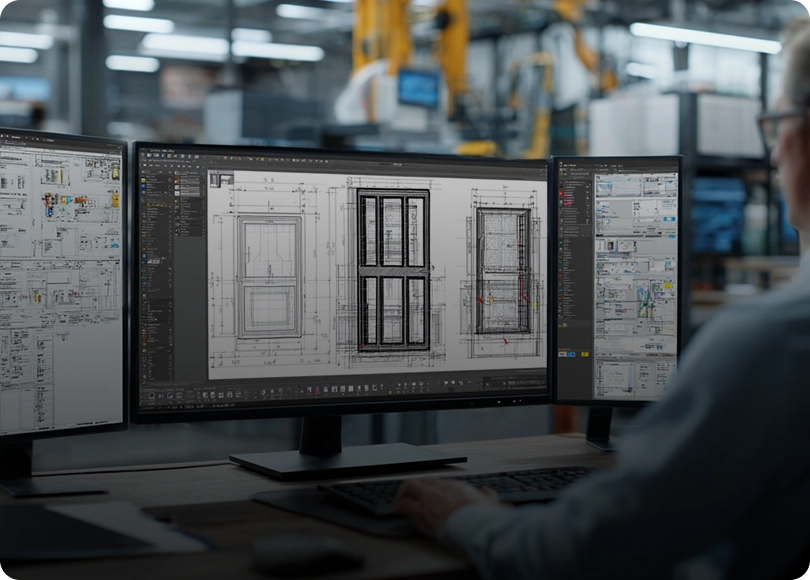
Task: Click the rightmost icon on the bottom toolbar
Action: click(541, 384)
